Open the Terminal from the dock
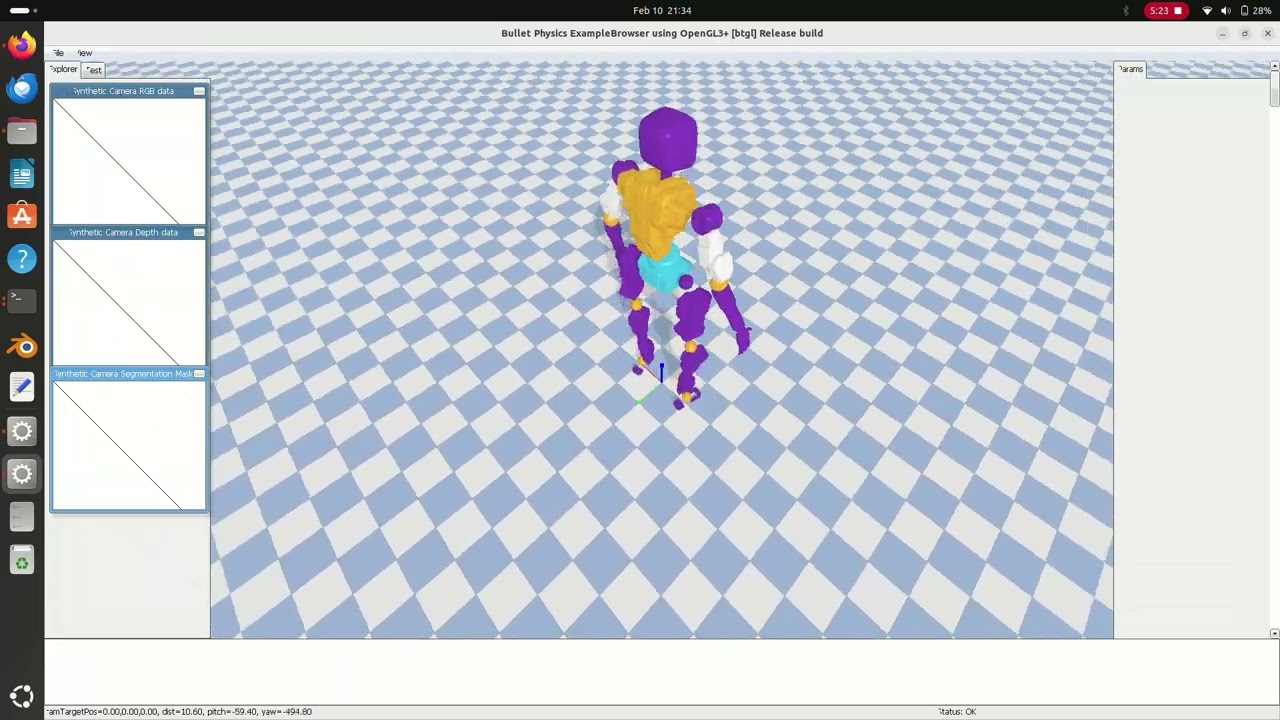The width and height of the screenshot is (1280, 720). coord(22,299)
